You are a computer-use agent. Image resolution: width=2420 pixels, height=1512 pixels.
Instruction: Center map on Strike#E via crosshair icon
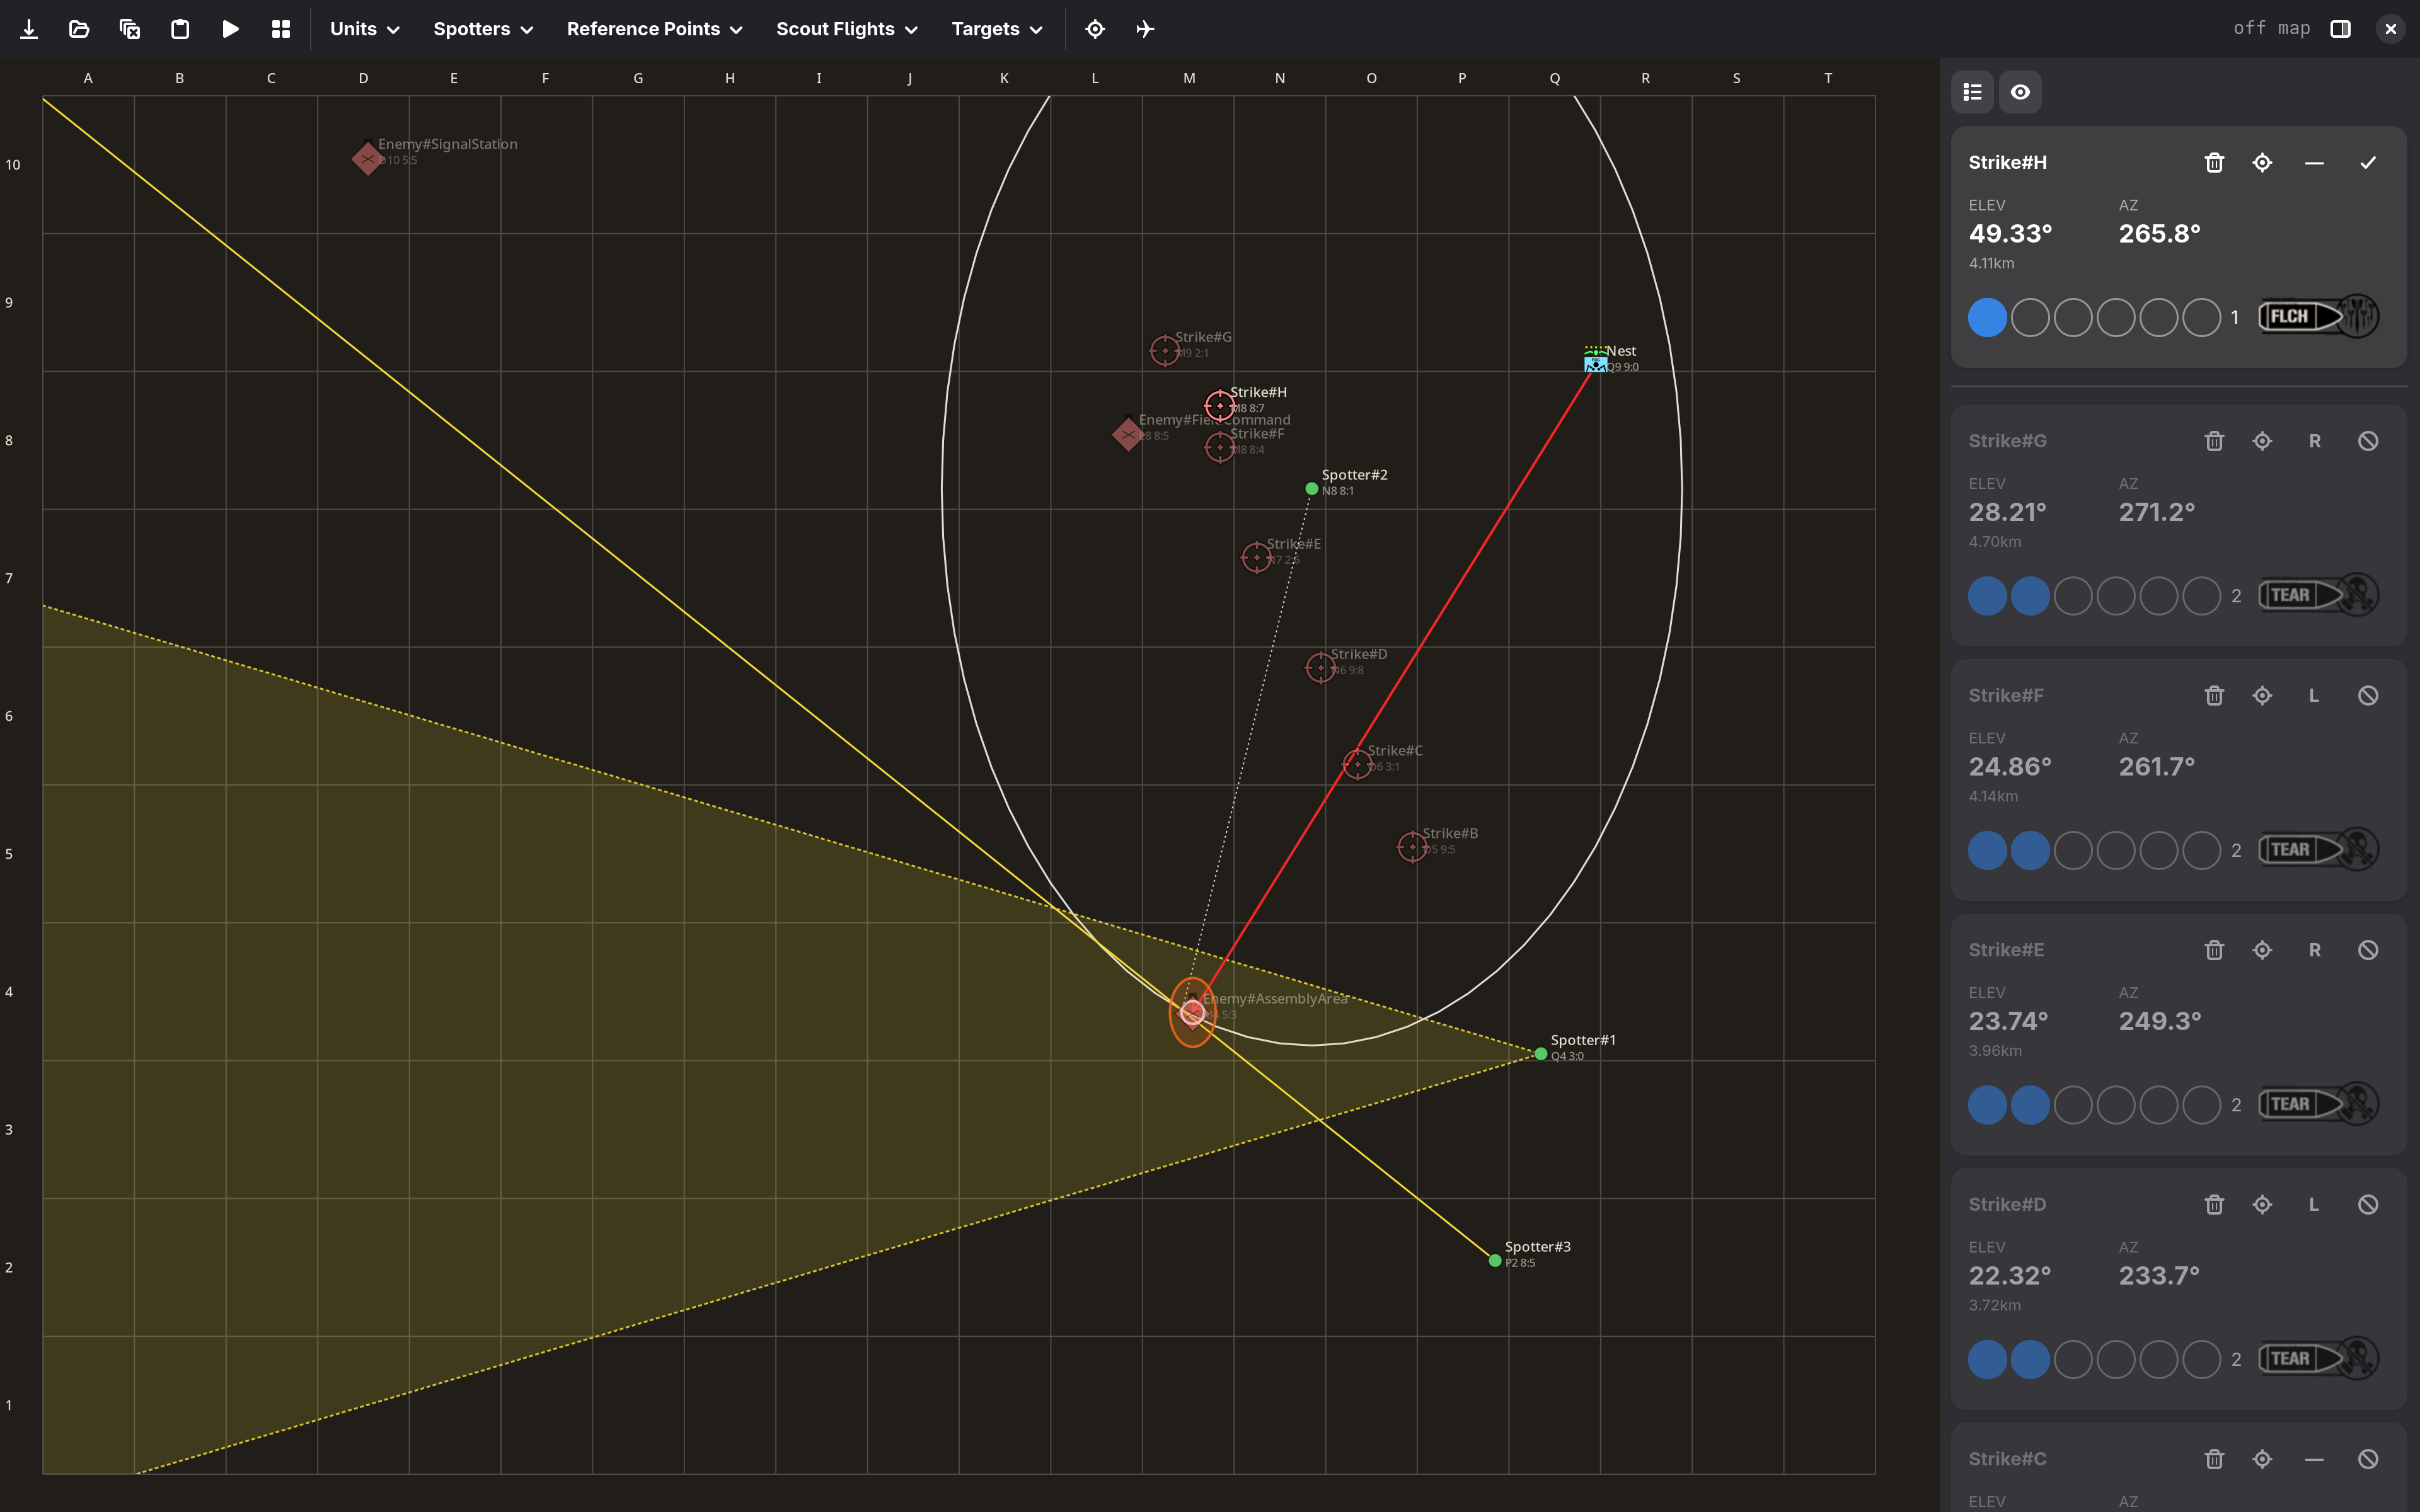(2262, 950)
